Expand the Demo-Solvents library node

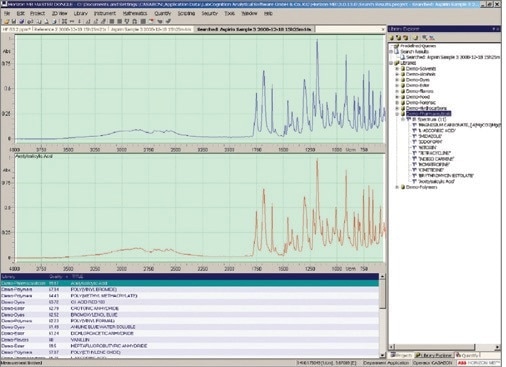coord(397,69)
